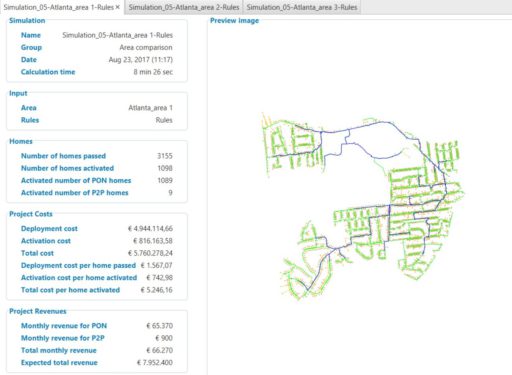Click Number of homes passed label
Viewport: 512px width, 375px height.
[x=63, y=156]
